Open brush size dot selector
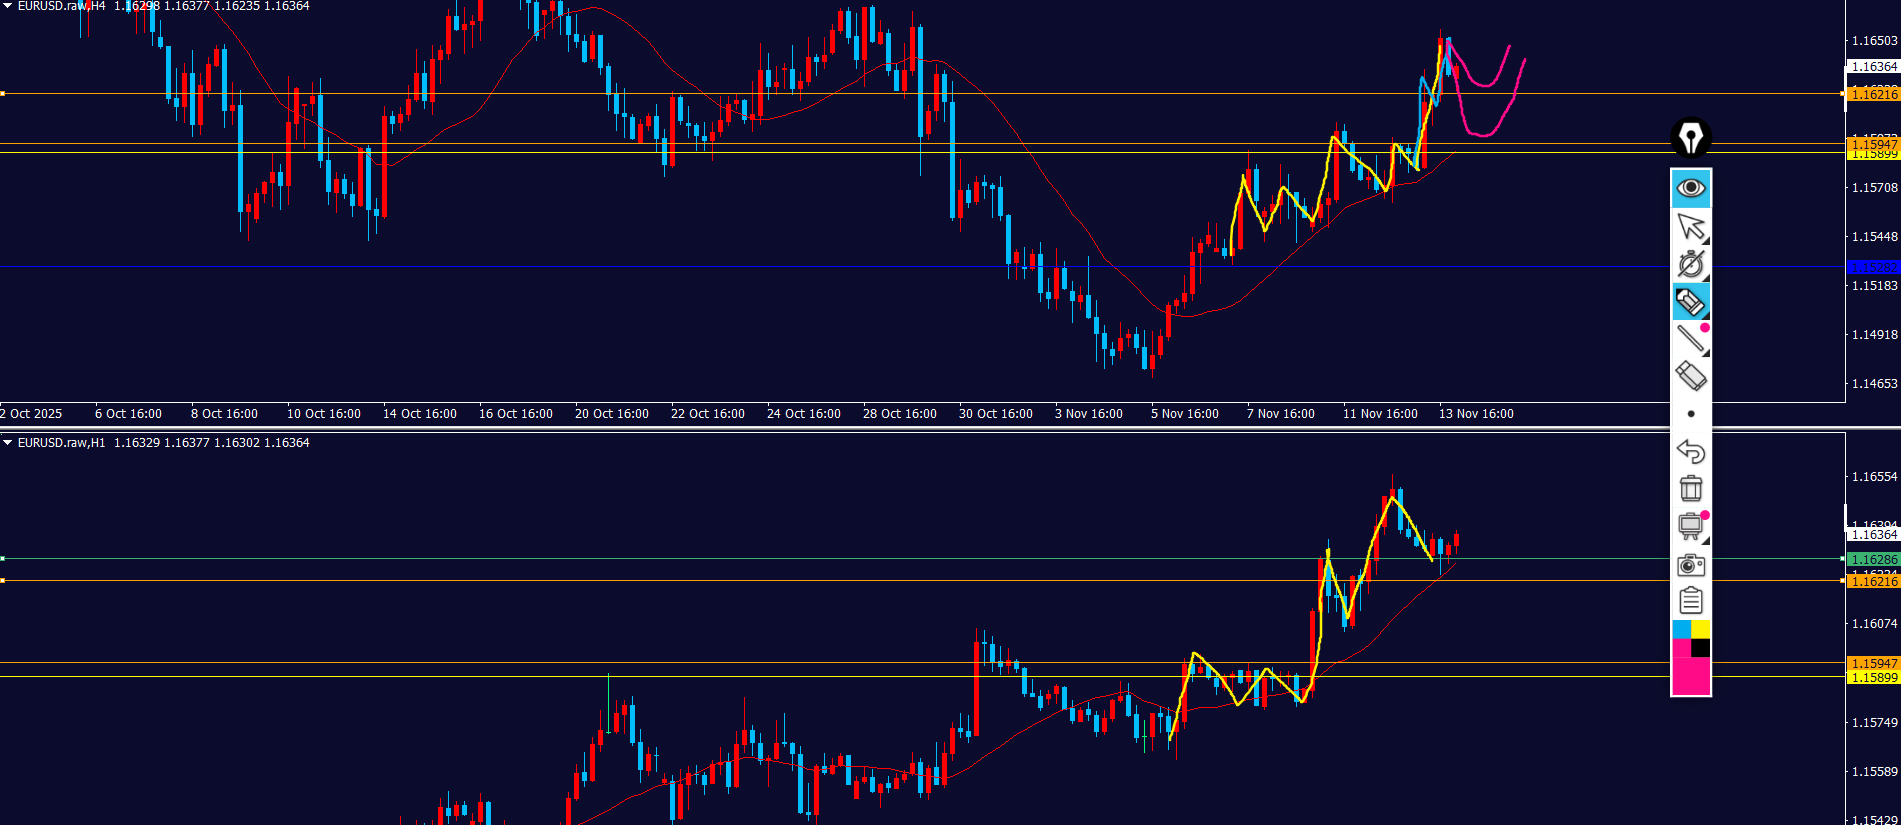This screenshot has height=825, width=1901. 1691,414
